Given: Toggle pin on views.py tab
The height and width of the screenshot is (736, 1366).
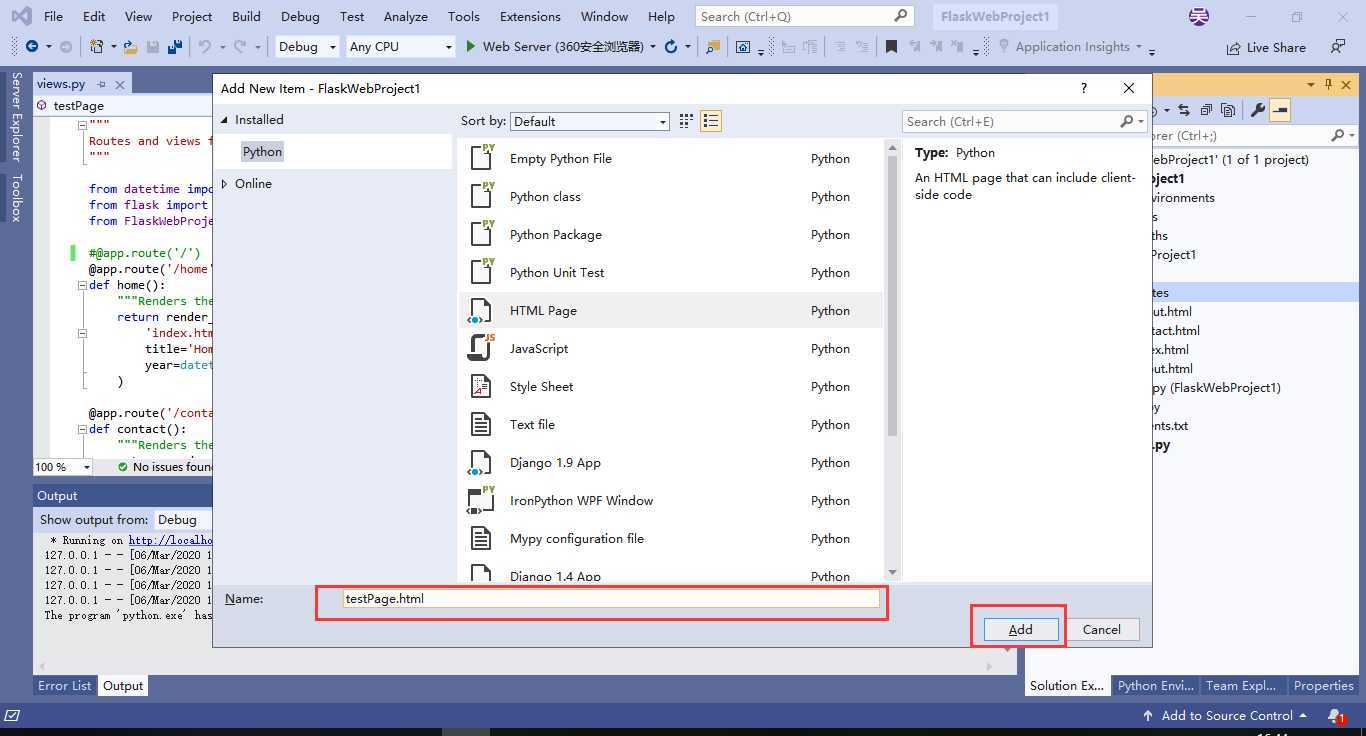Looking at the screenshot, I should coord(101,84).
